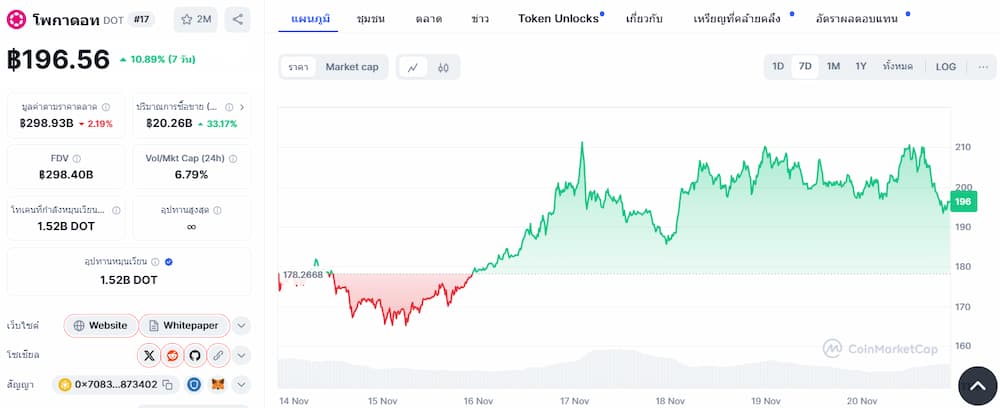The width and height of the screenshot is (1000, 408).
Task: Open the ตลาด tab
Action: (x=429, y=18)
